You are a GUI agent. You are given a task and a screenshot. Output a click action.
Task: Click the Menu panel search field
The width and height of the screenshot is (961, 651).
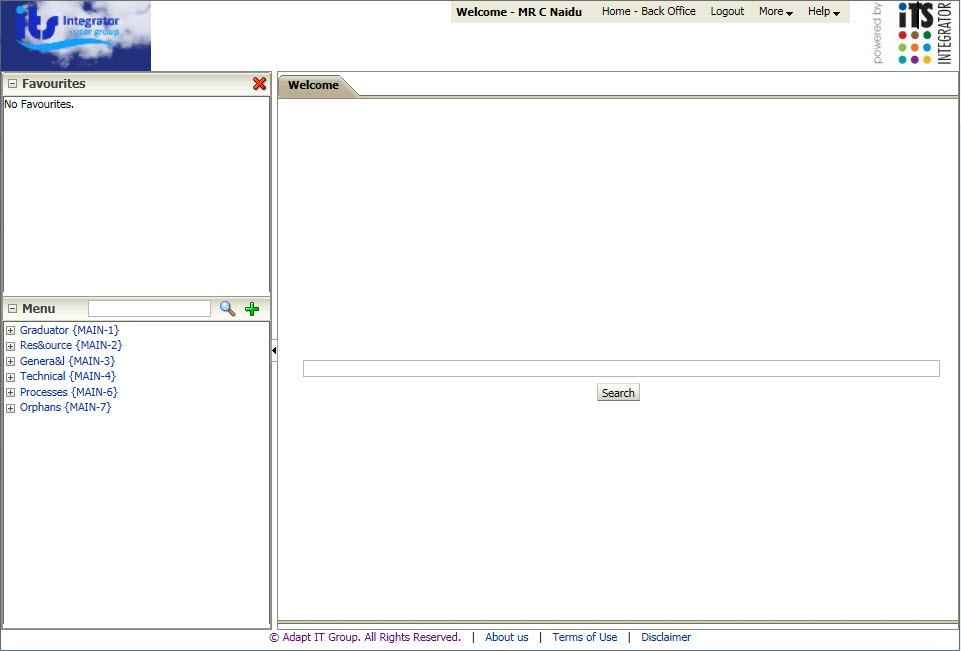click(x=149, y=309)
